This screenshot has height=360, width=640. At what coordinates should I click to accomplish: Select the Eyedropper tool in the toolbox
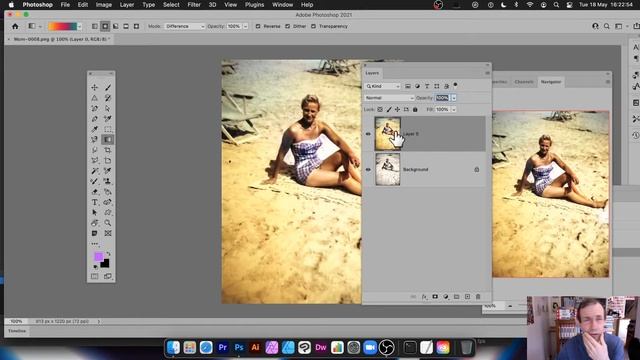click(x=94, y=129)
